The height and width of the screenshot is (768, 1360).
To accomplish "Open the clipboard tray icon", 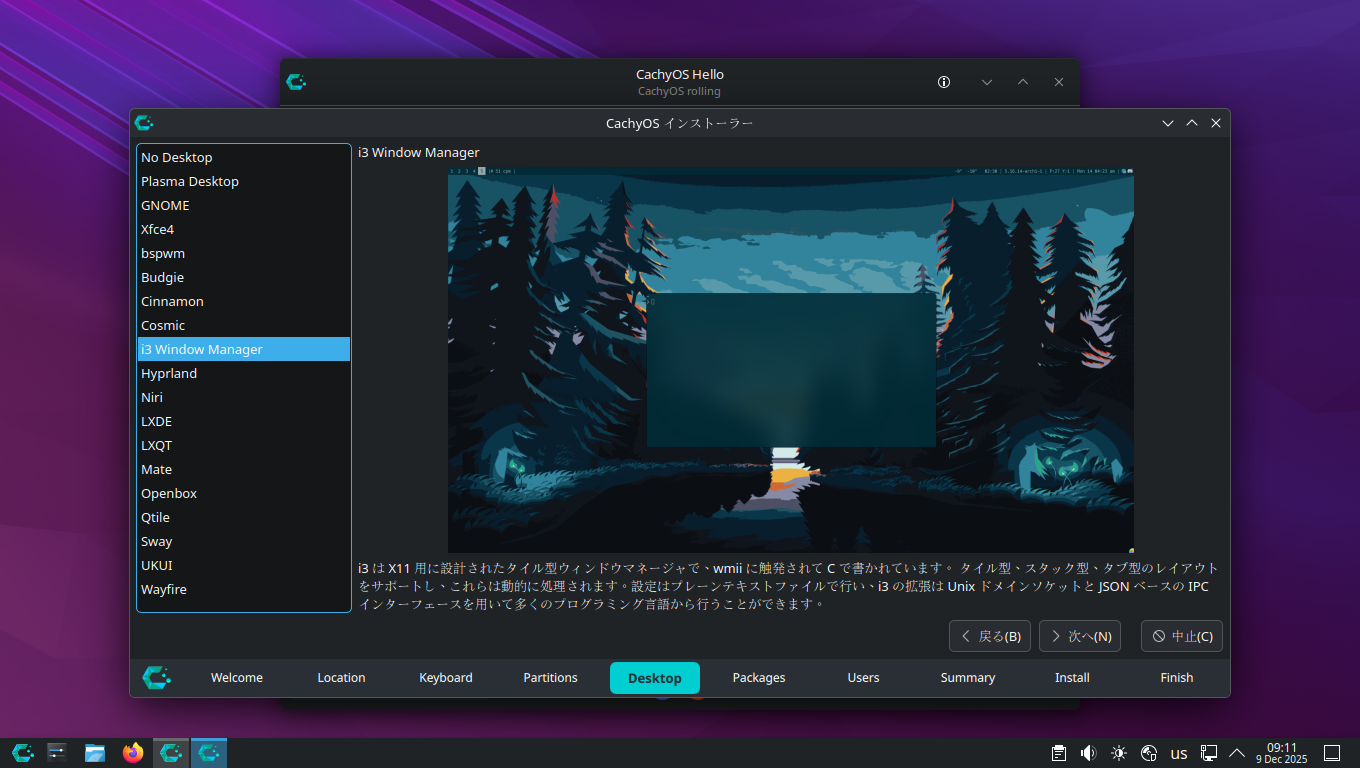I will pyautogui.click(x=1058, y=753).
